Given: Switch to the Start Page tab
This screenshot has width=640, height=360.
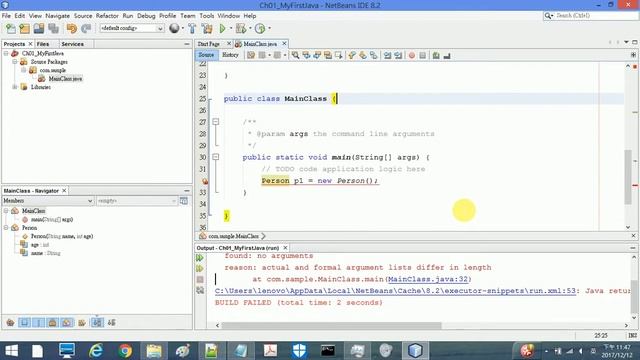Looking at the screenshot, I should pyautogui.click(x=209, y=44).
